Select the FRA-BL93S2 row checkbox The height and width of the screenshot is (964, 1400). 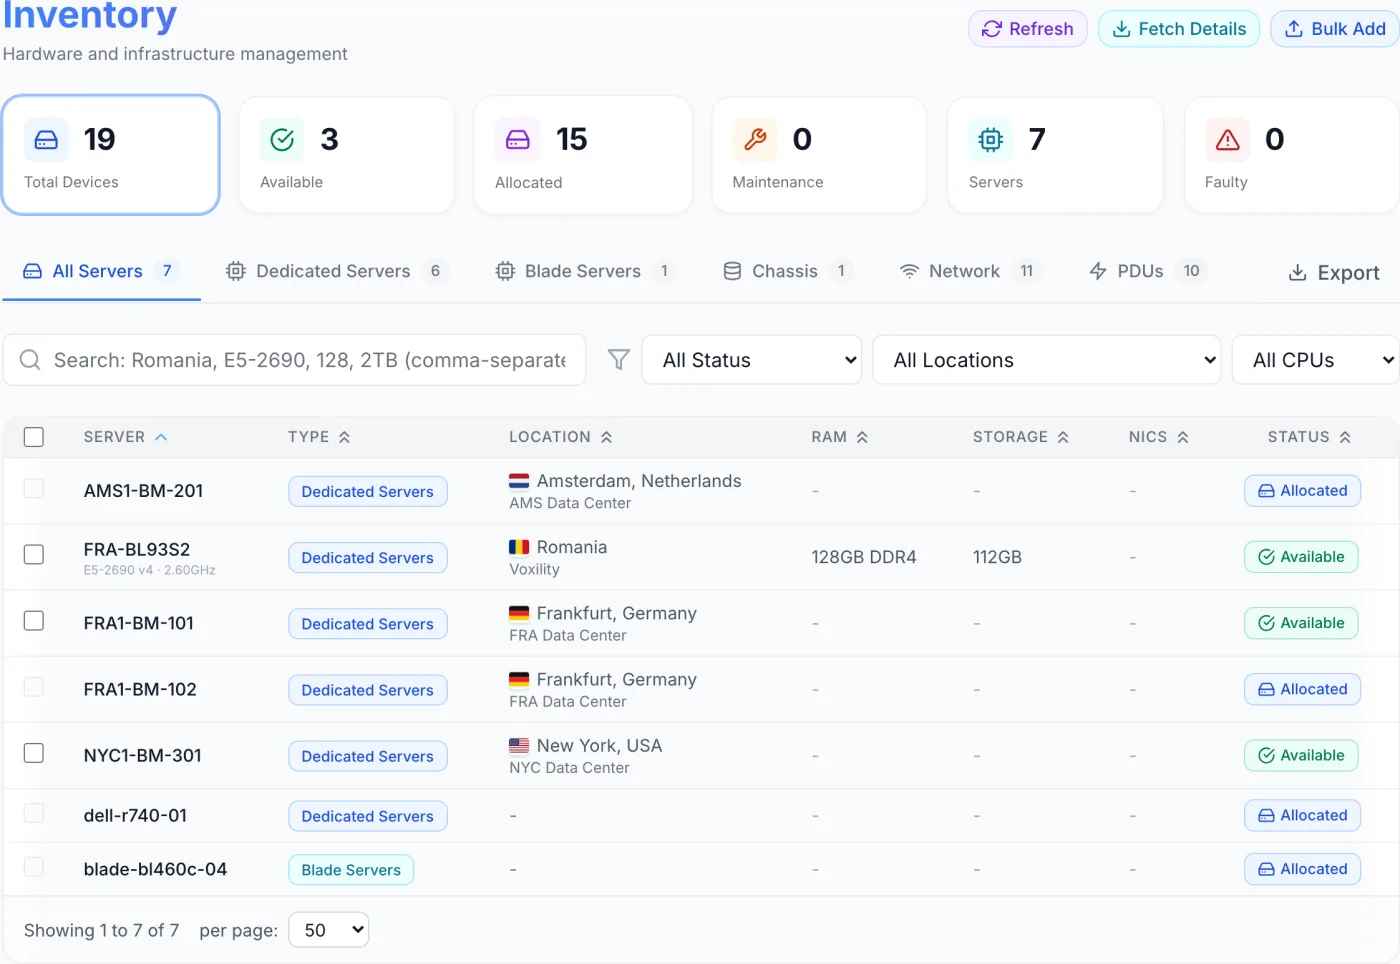click(x=34, y=554)
